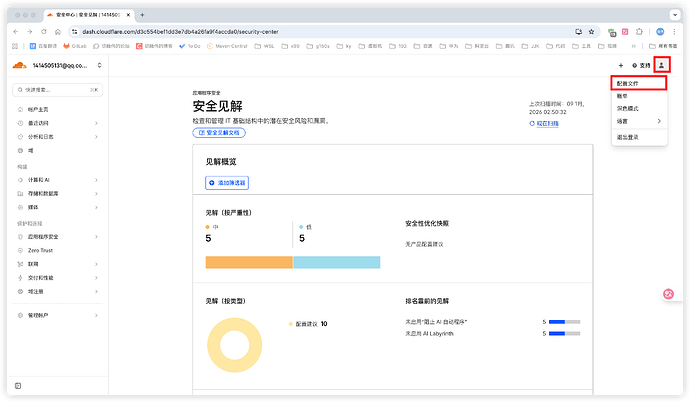
Task: Choose 退出登录 from the user menu
Action: tap(629, 138)
